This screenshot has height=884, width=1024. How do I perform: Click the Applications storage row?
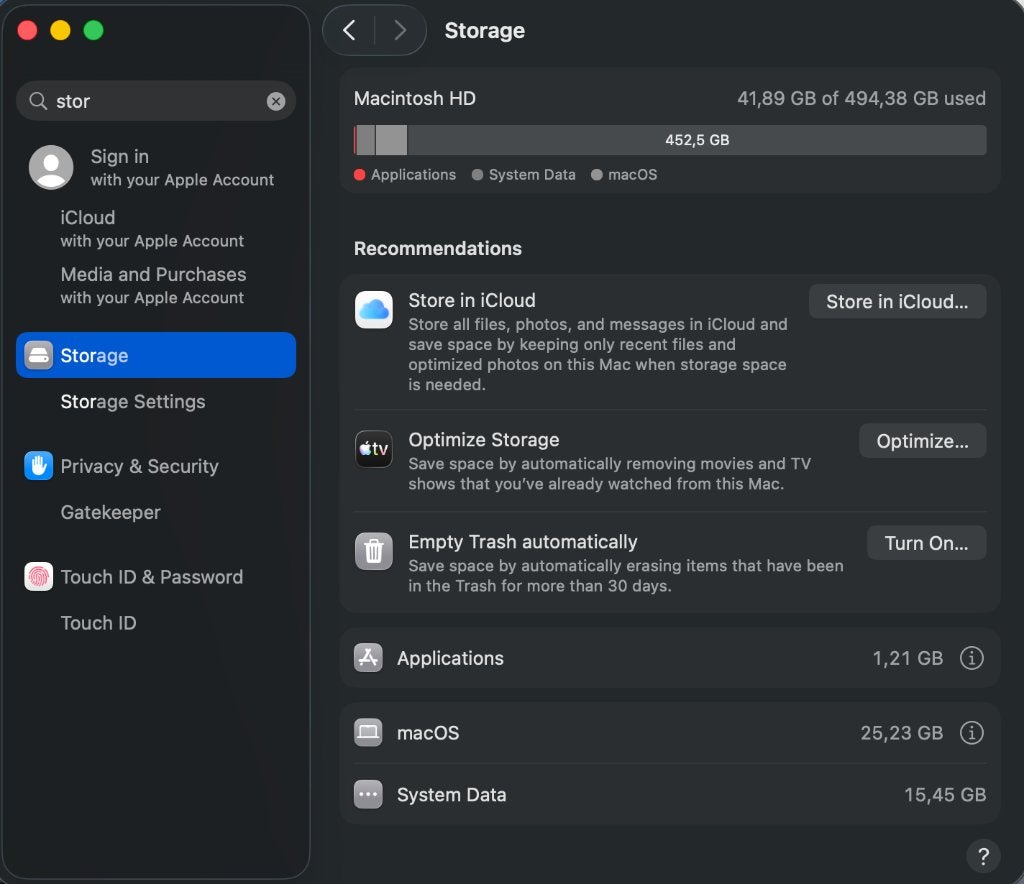[670, 658]
